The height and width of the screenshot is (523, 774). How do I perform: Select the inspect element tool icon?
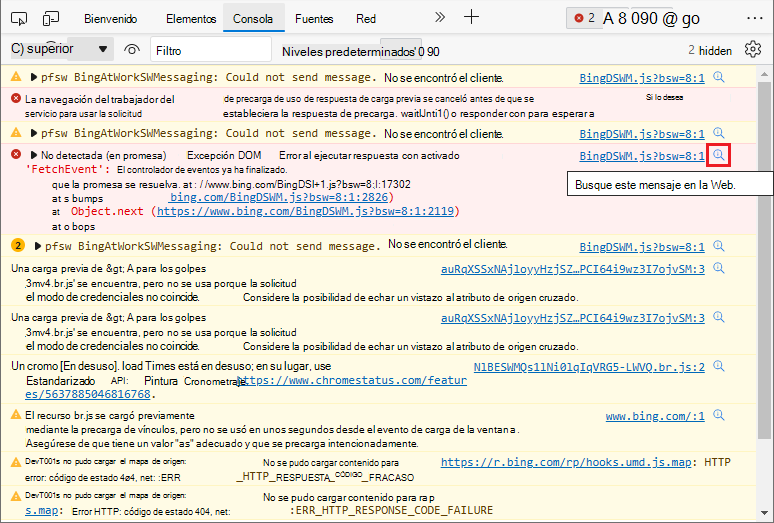[x=19, y=19]
